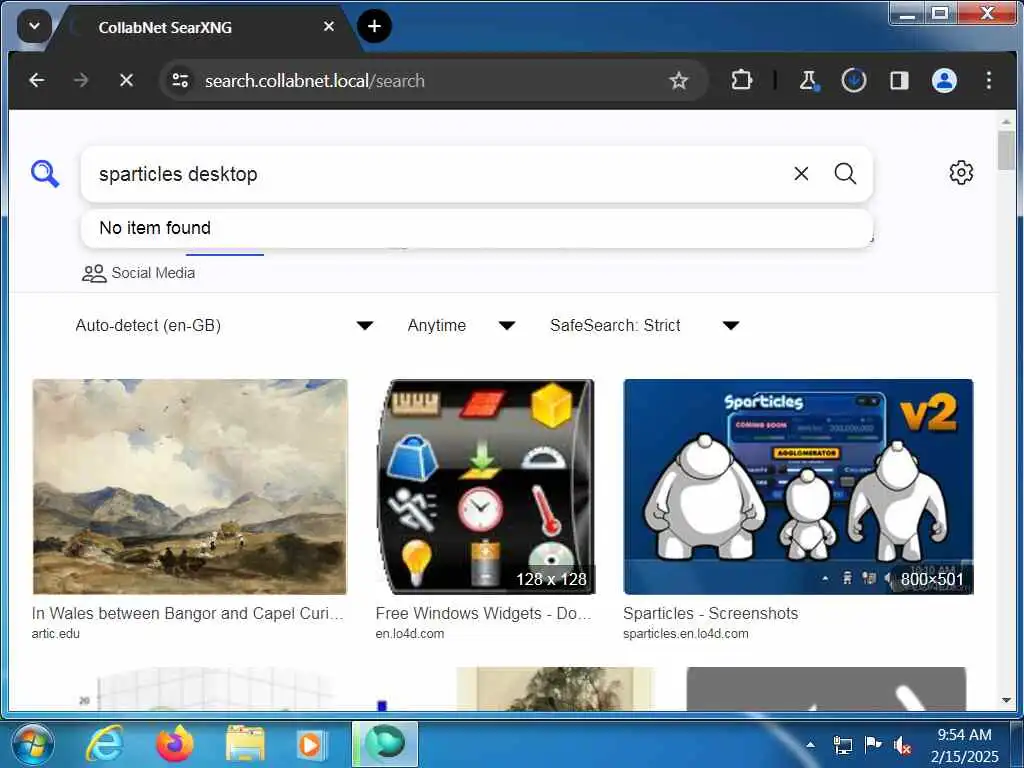
Task: Select the CollabNet SearXNG tab
Action: point(196,27)
